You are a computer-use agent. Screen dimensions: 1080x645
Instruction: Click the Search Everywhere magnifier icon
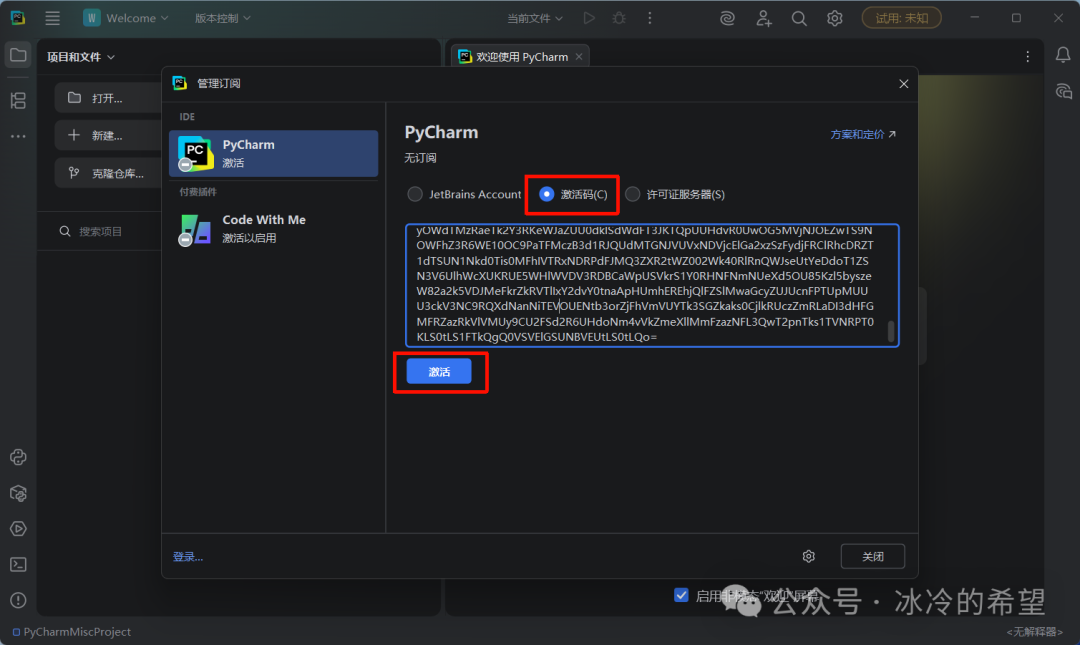[799, 18]
